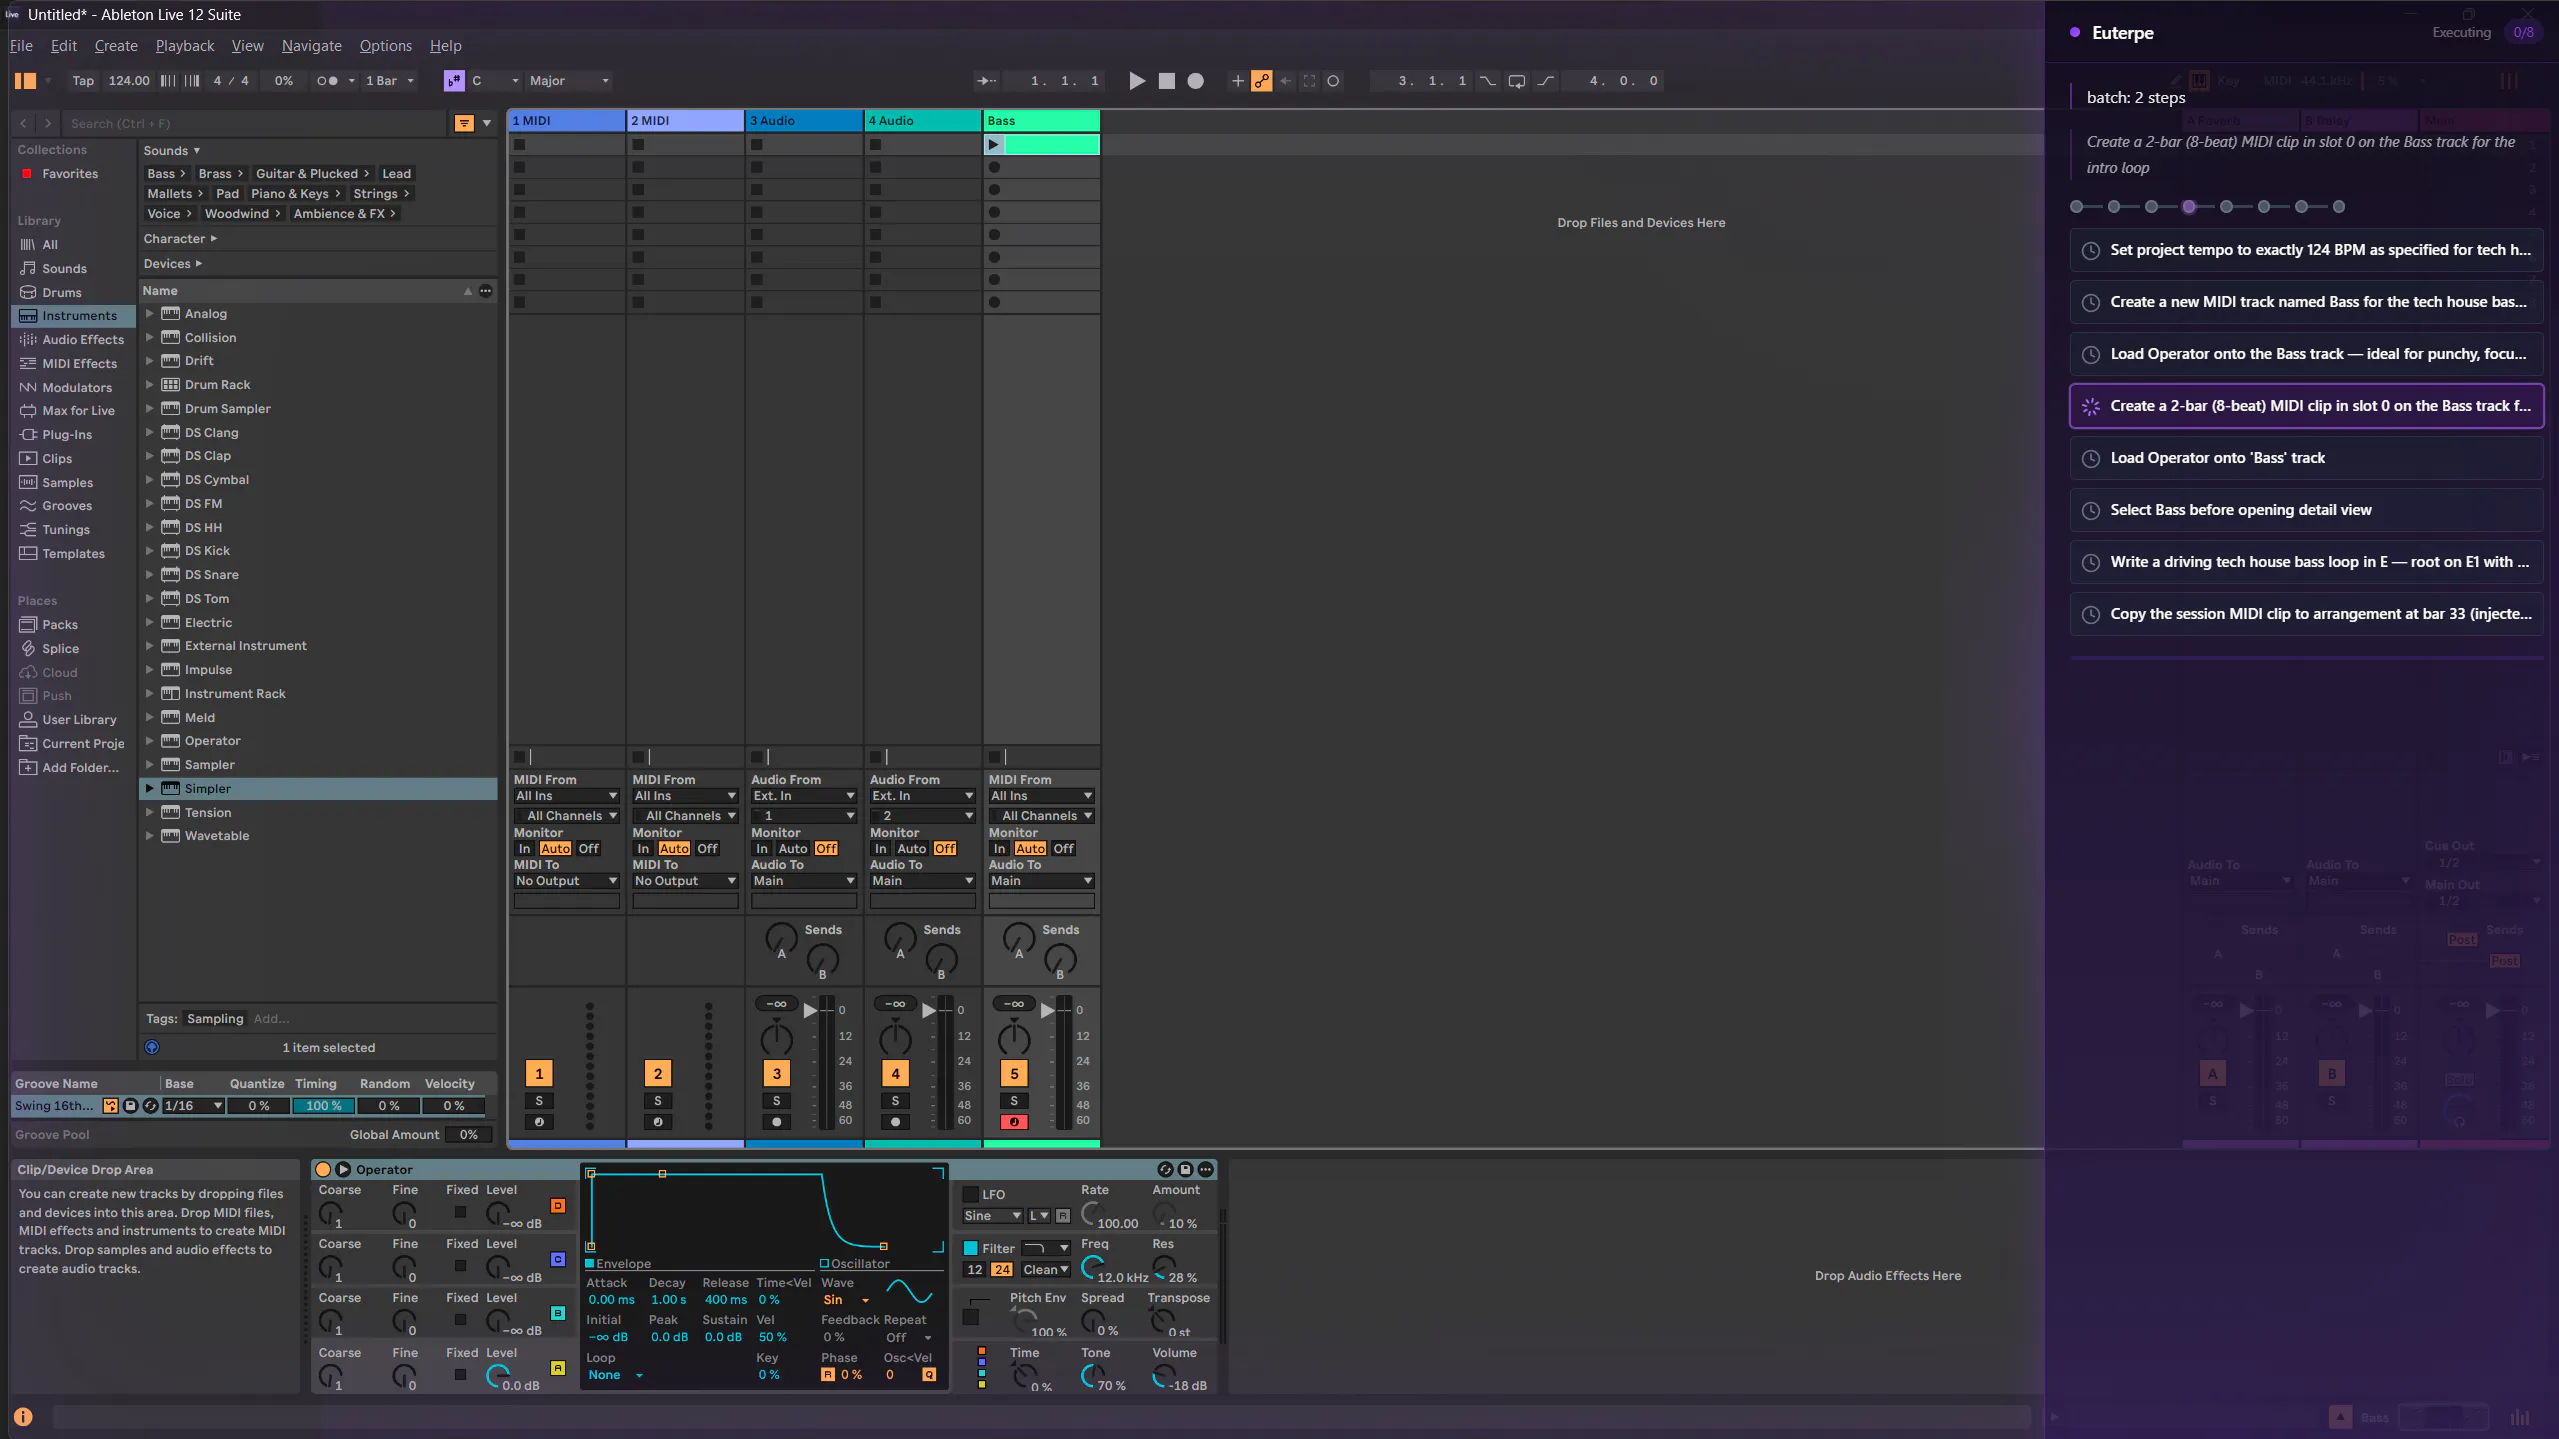Open Operator's title bar options menu
Screen dimensions: 2559x1439
(x=1206, y=1169)
